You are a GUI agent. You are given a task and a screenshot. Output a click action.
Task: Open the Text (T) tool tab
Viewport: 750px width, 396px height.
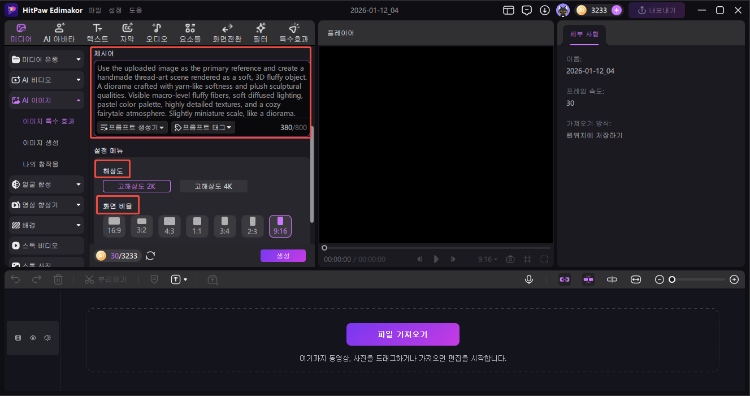(97, 33)
